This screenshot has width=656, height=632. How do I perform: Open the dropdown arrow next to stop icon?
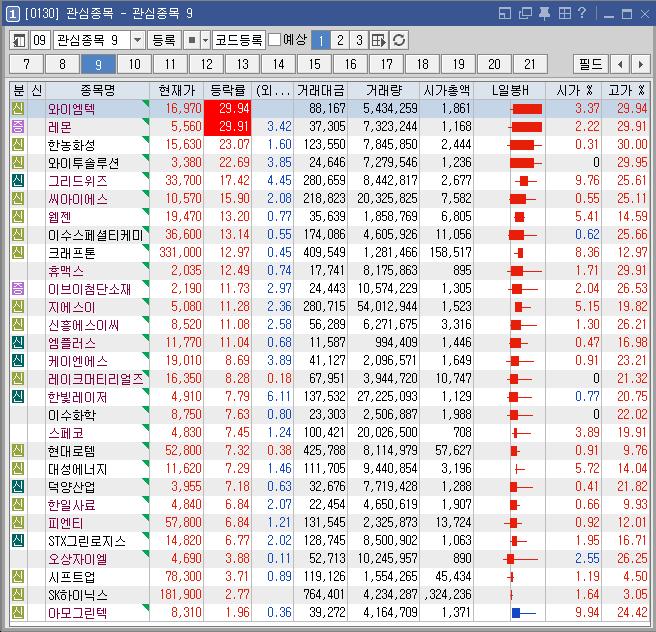[205, 40]
